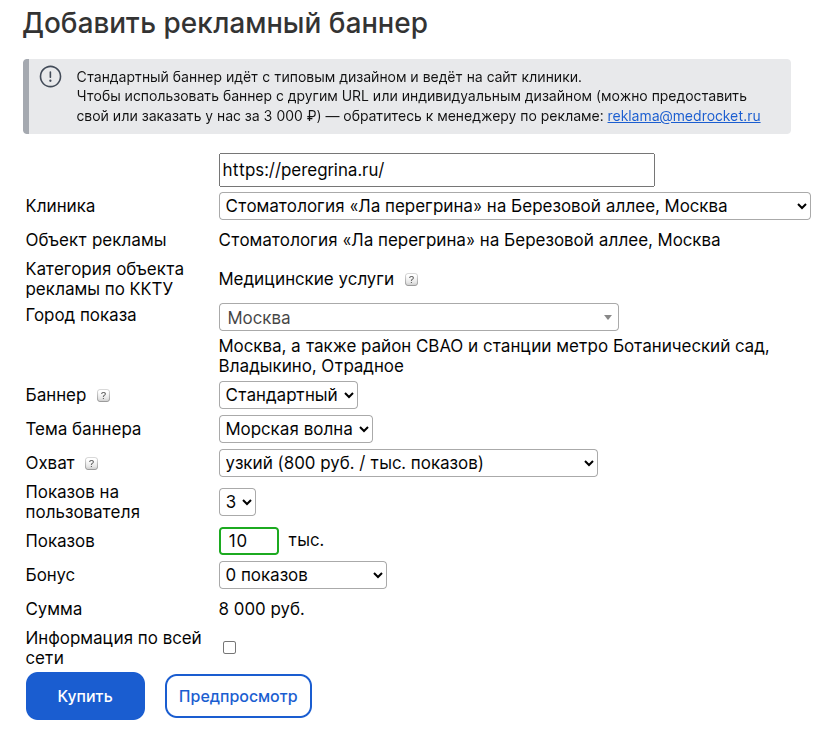817x731 pixels.
Task: Click the exclamation info icon in the notice
Action: point(51,77)
